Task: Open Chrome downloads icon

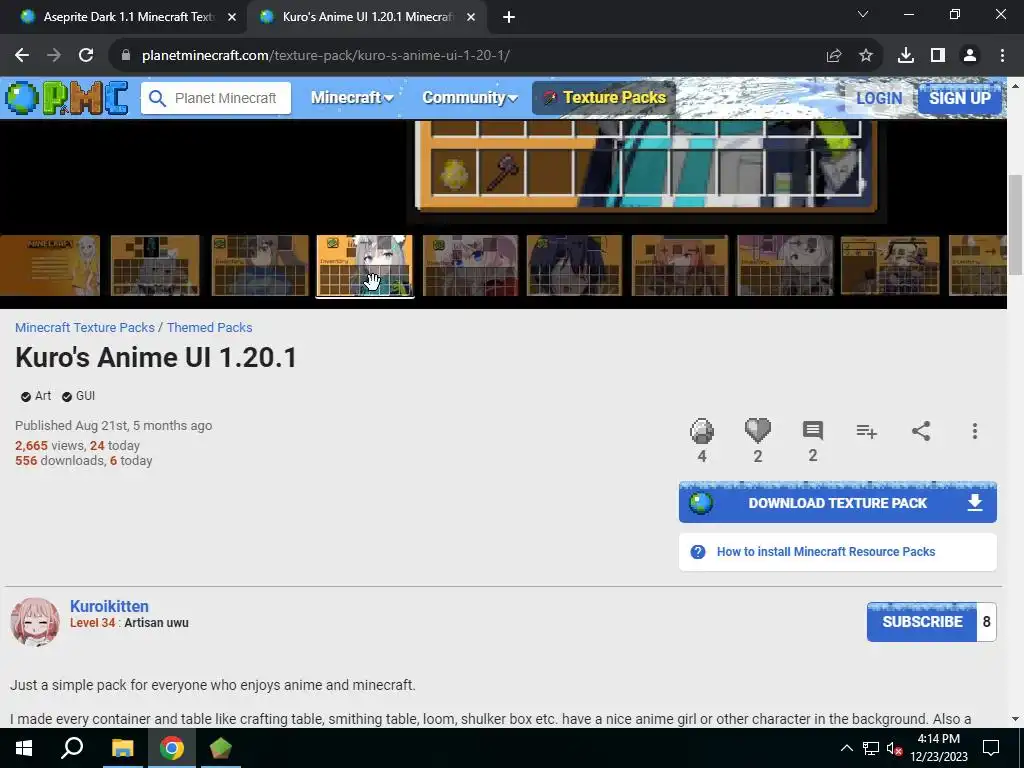Action: pyautogui.click(x=905, y=56)
